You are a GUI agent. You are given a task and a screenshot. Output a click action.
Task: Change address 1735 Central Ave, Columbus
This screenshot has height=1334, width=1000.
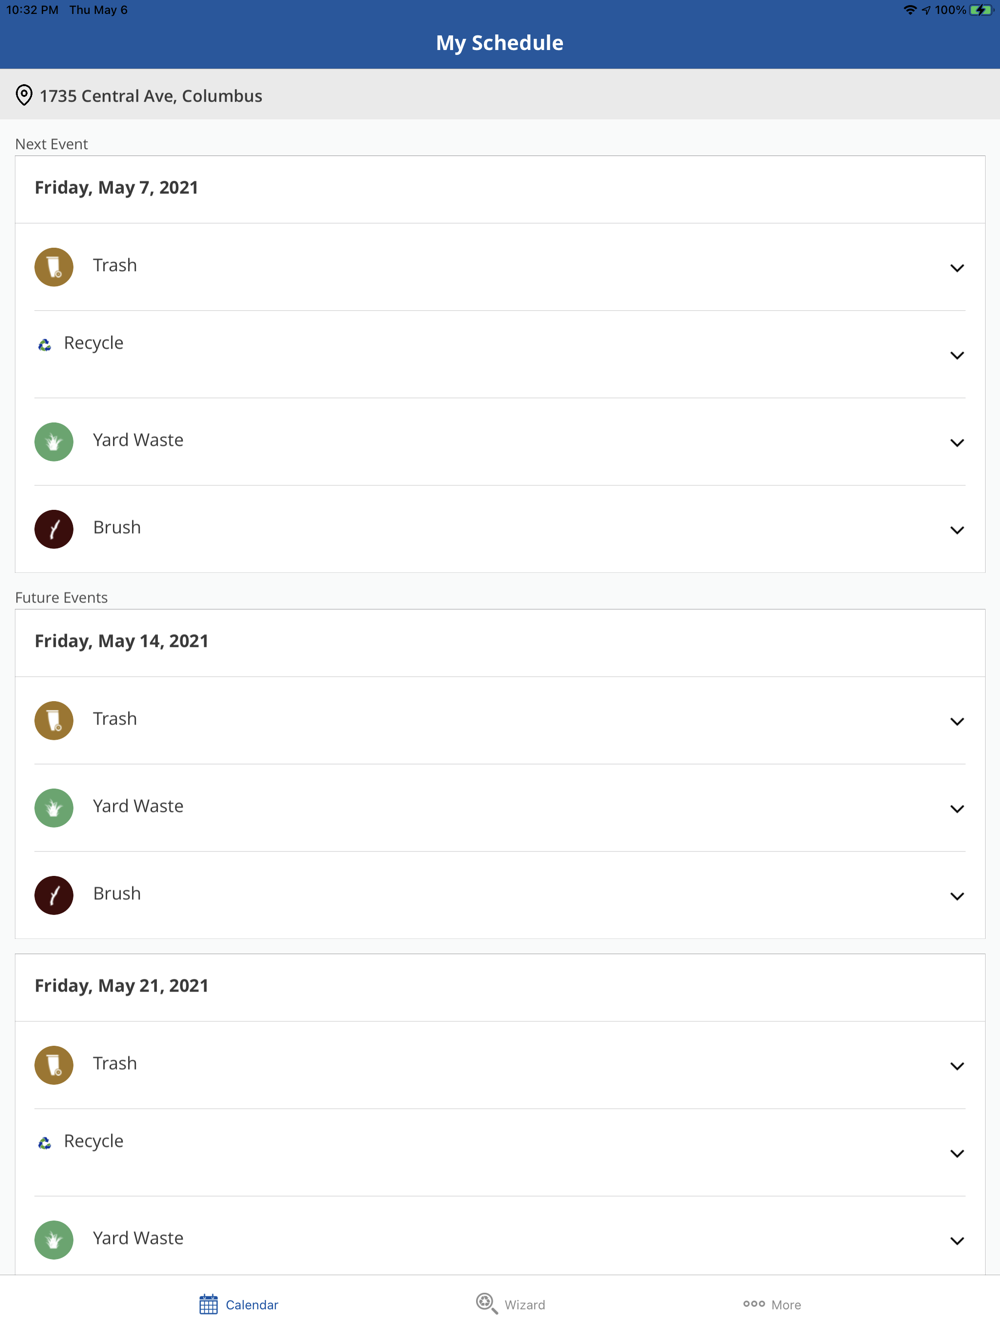click(x=151, y=96)
